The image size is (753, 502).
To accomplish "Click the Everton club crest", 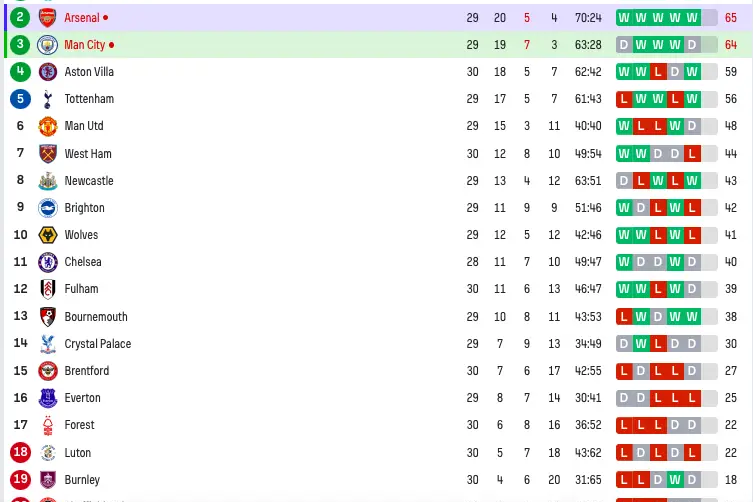I will click(48, 398).
